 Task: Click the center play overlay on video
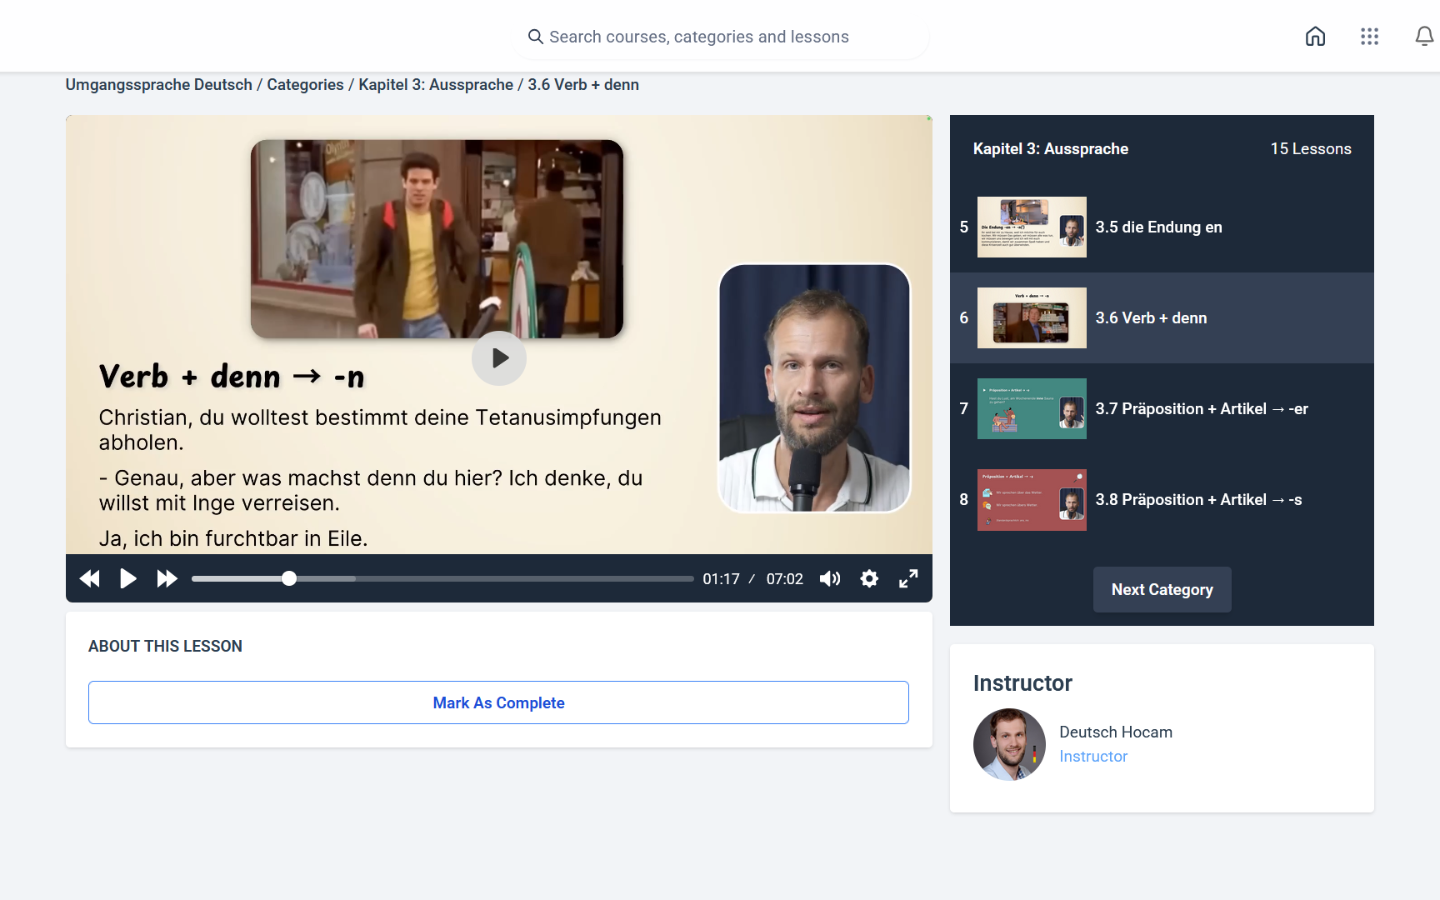pyautogui.click(x=499, y=358)
